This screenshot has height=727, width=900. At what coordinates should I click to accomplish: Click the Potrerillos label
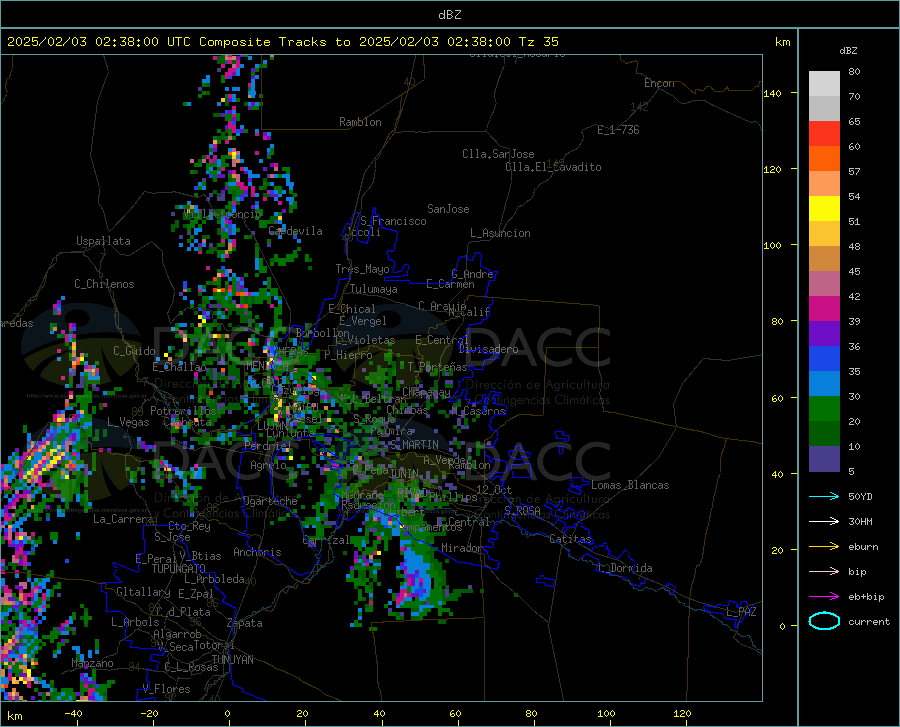click(x=183, y=411)
